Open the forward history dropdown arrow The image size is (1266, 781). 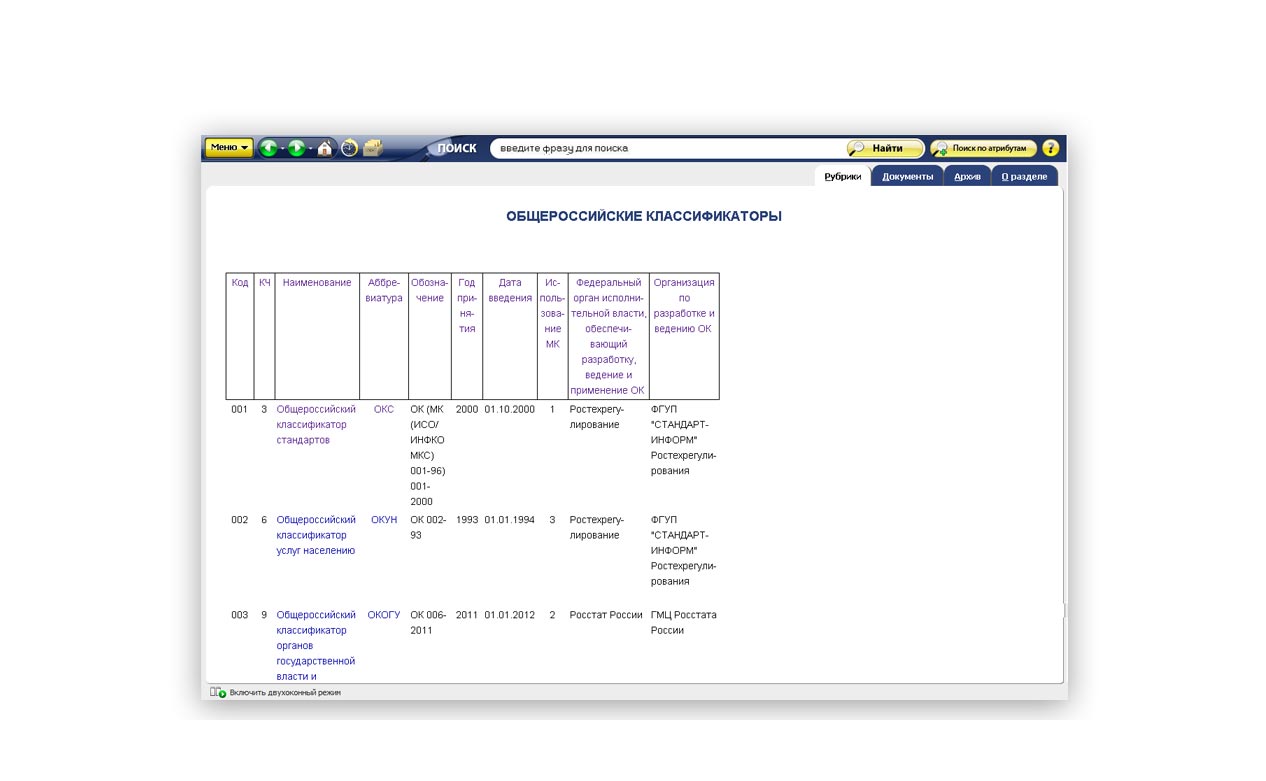(310, 149)
